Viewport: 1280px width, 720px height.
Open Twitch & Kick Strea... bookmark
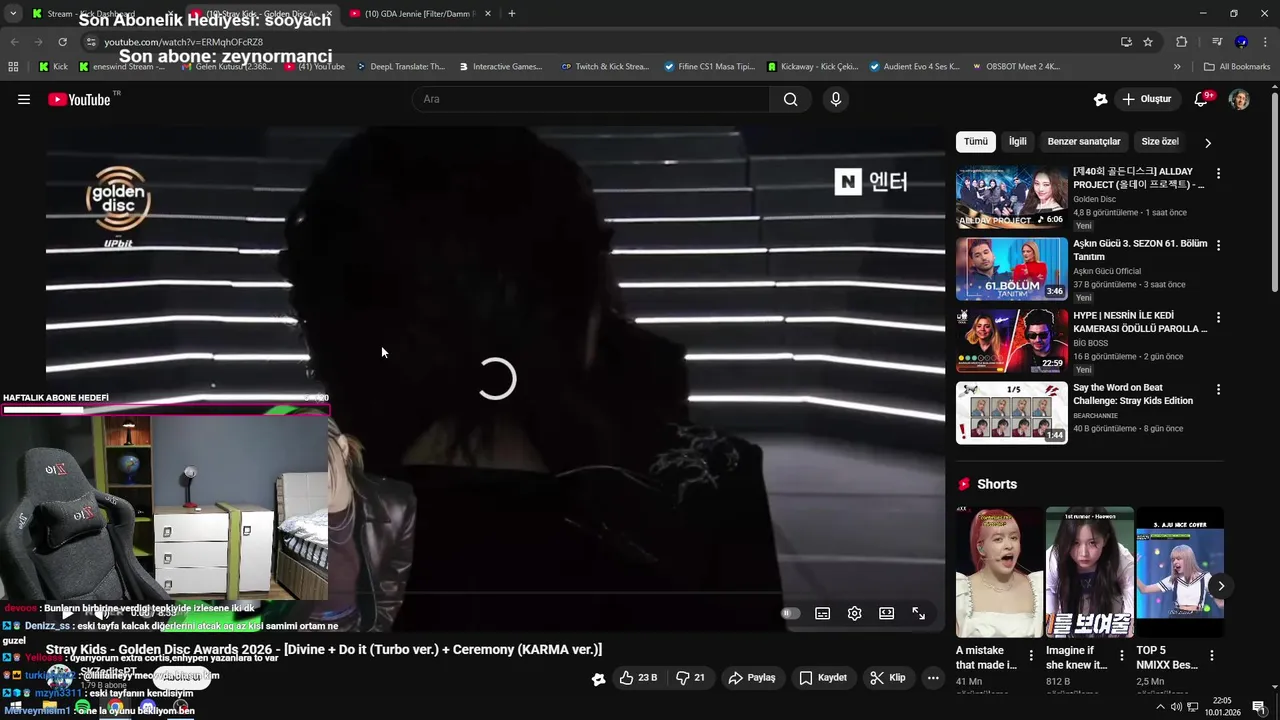[x=606, y=67]
